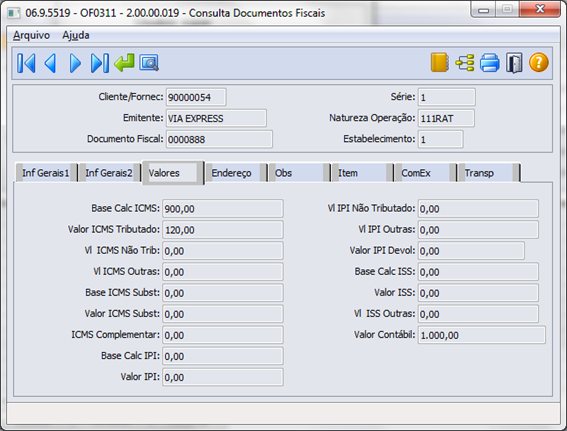
Task: Open the Ajuda menu
Action: [76, 35]
